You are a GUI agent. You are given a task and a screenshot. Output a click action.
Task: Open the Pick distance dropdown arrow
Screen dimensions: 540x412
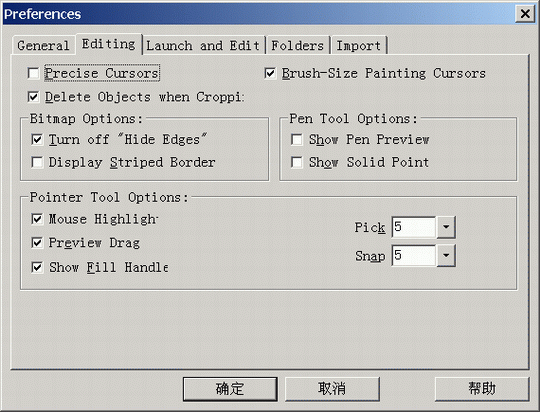pyautogui.click(x=446, y=227)
